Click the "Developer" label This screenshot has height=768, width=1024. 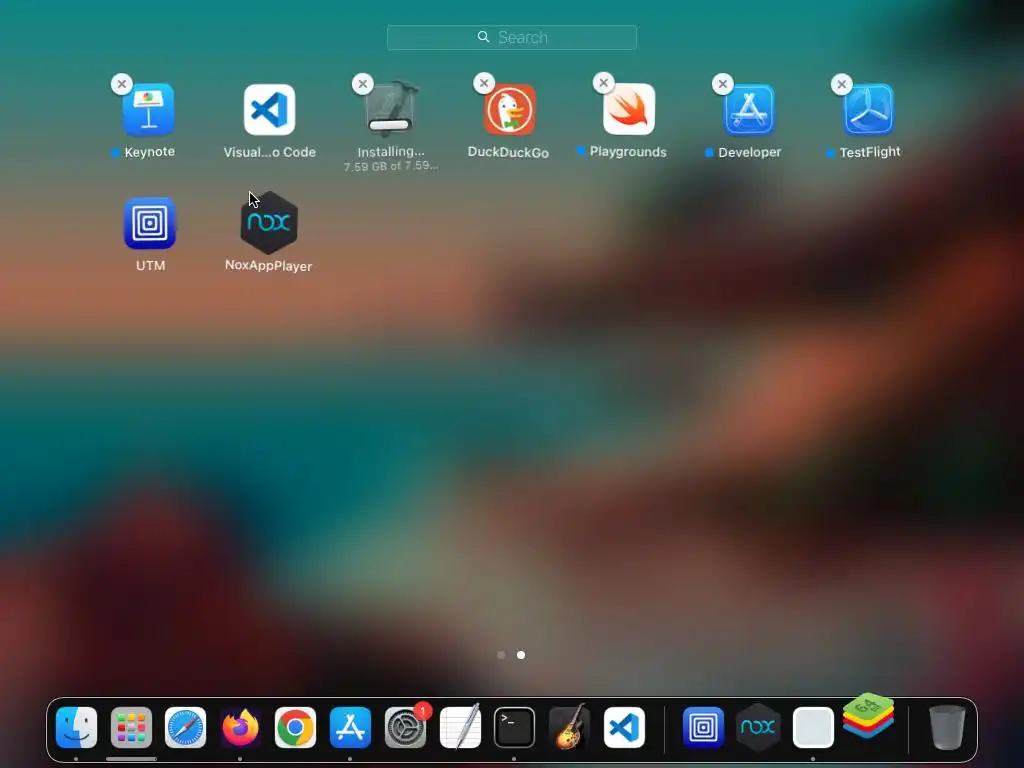tap(750, 152)
